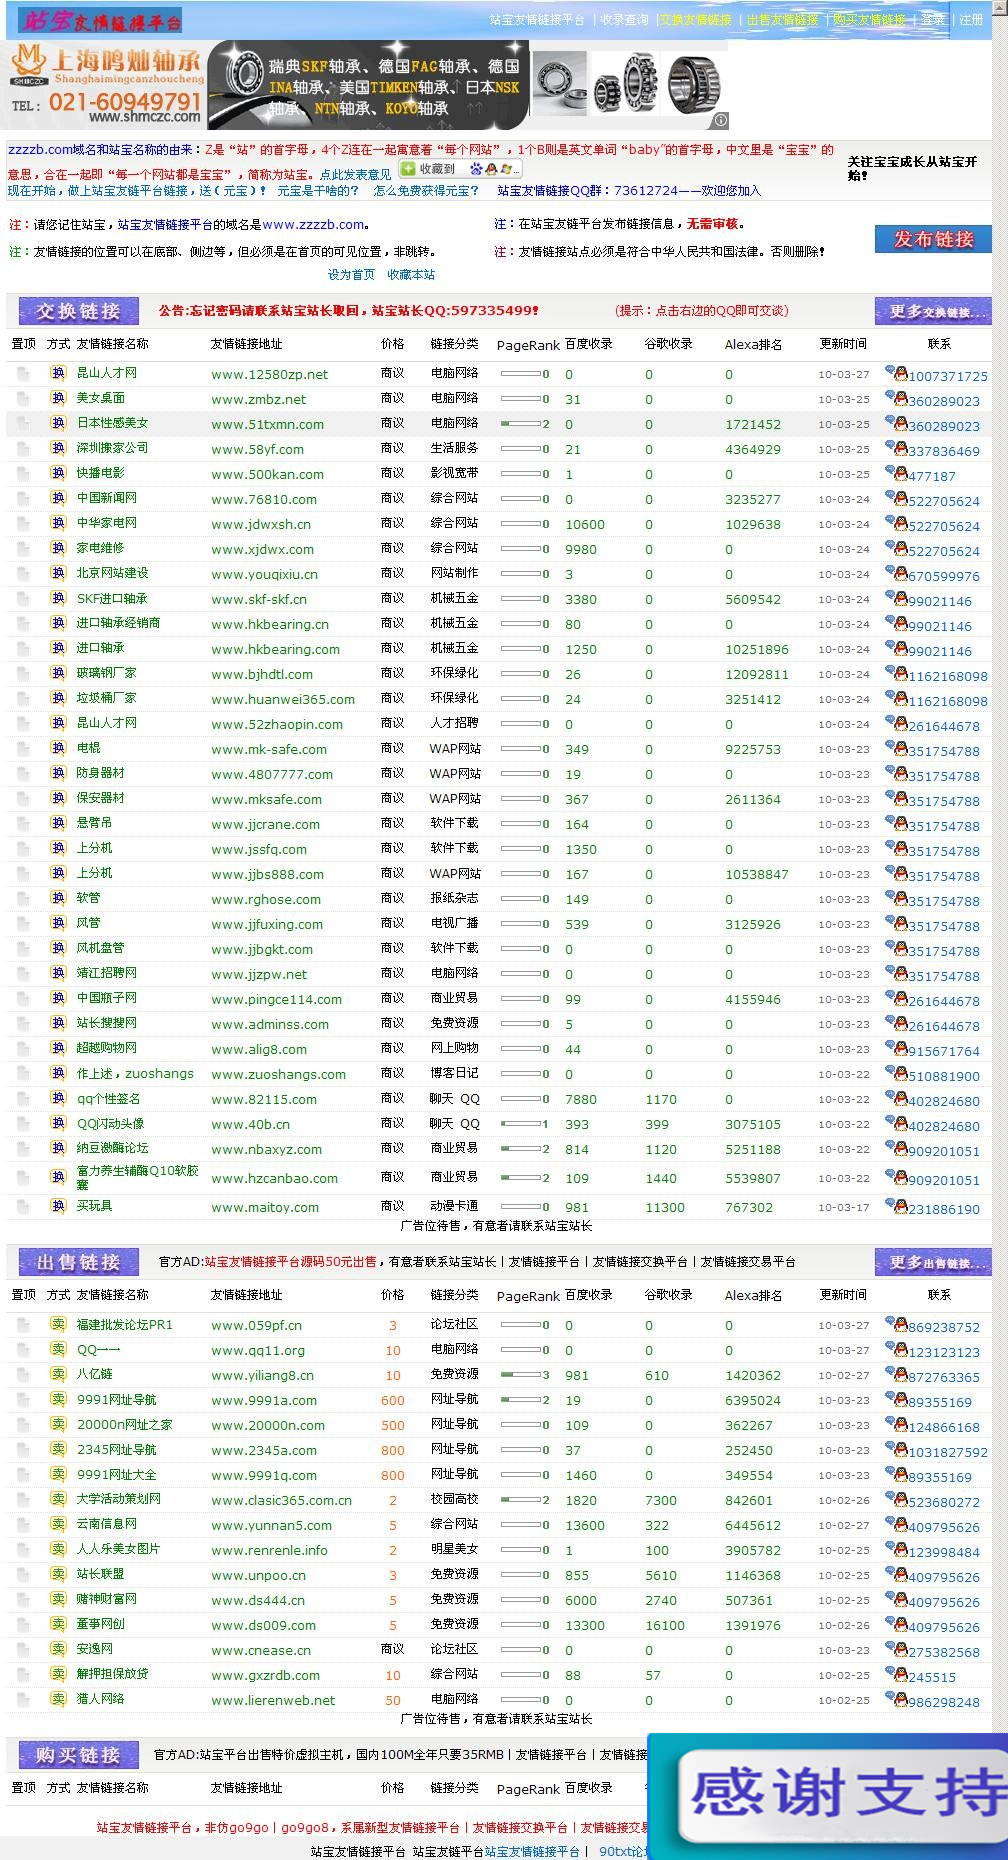Click the QQ icon beside 510881900

point(896,1073)
